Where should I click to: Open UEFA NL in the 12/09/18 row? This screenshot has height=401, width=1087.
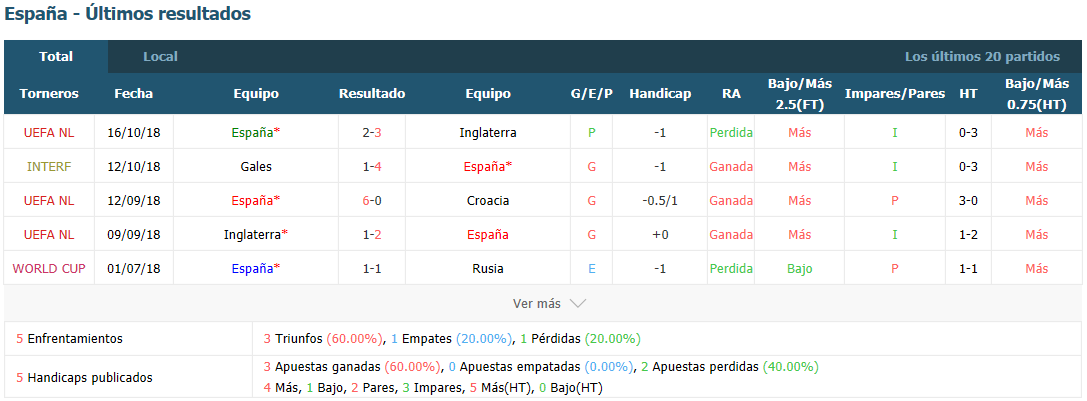(x=49, y=200)
